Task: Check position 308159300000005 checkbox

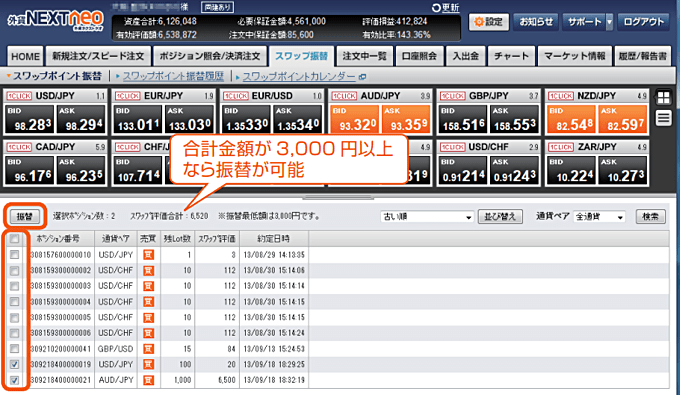Action: coord(15,317)
